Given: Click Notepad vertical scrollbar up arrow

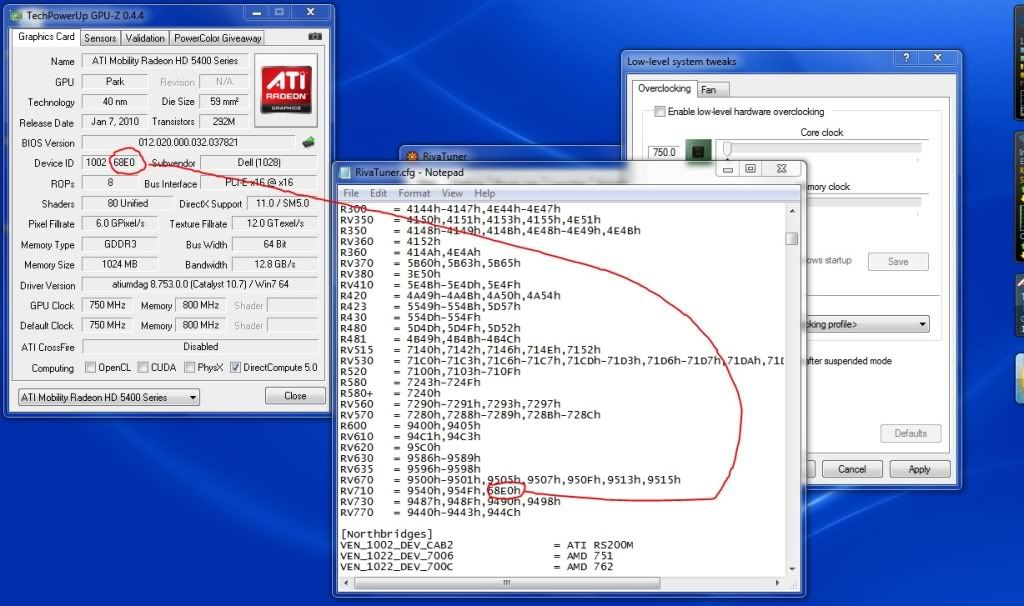Looking at the screenshot, I should tap(792, 212).
